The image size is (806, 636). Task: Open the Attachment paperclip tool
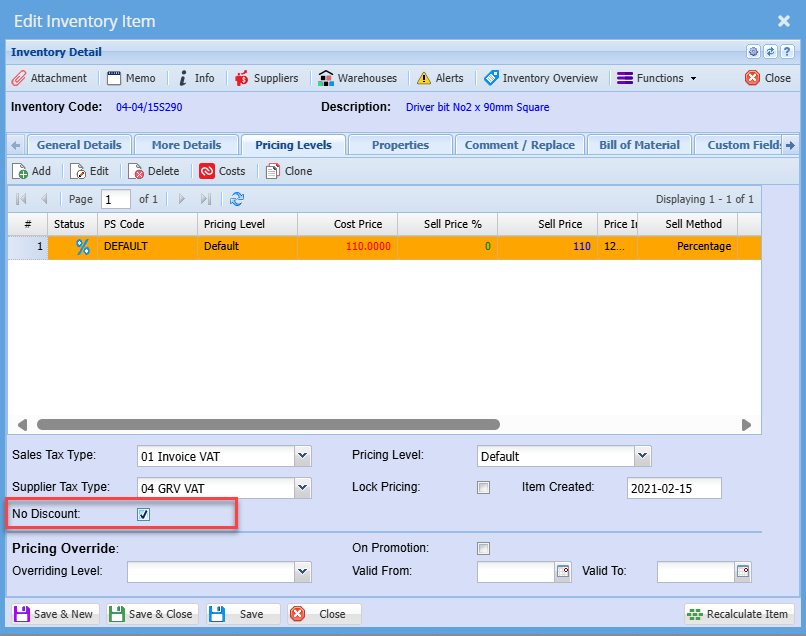pos(49,78)
